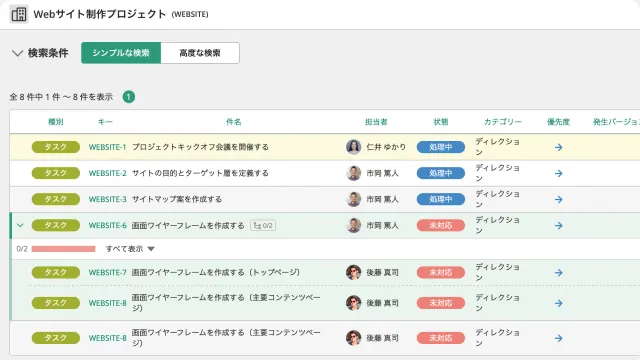Click 後藤 真司 avatar in WEBSITE-7 row
The image size is (640, 360).
(x=353, y=272)
